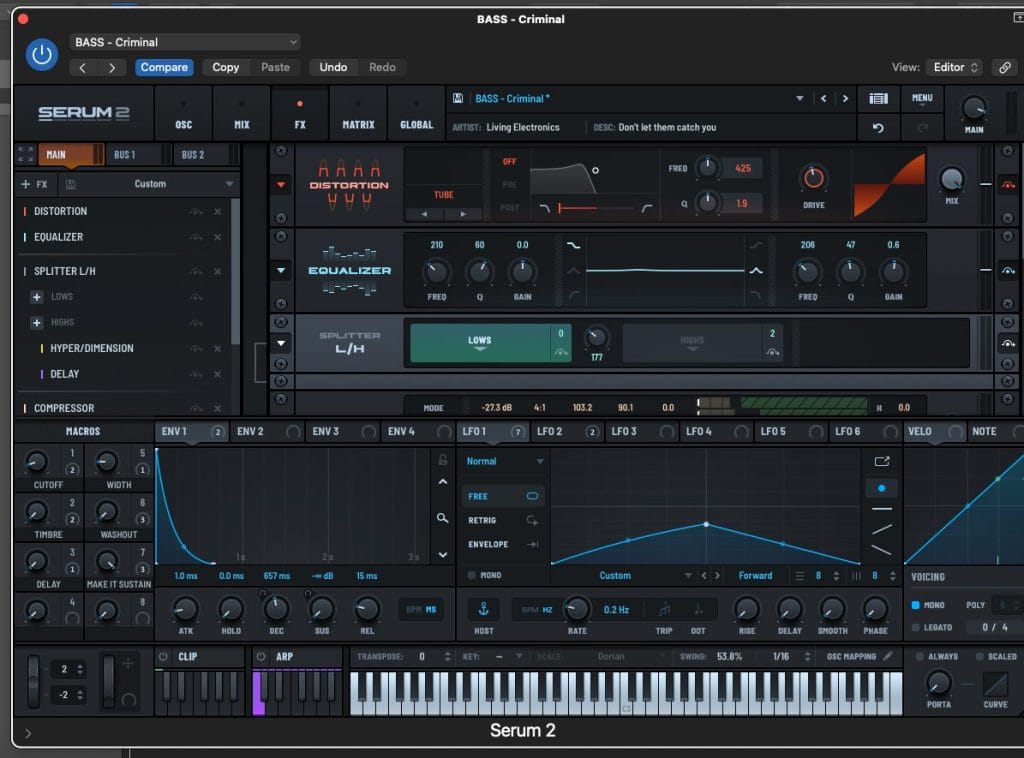The width and height of the screenshot is (1024, 758).
Task: Click the plugin power bypass button
Action: pos(41,55)
